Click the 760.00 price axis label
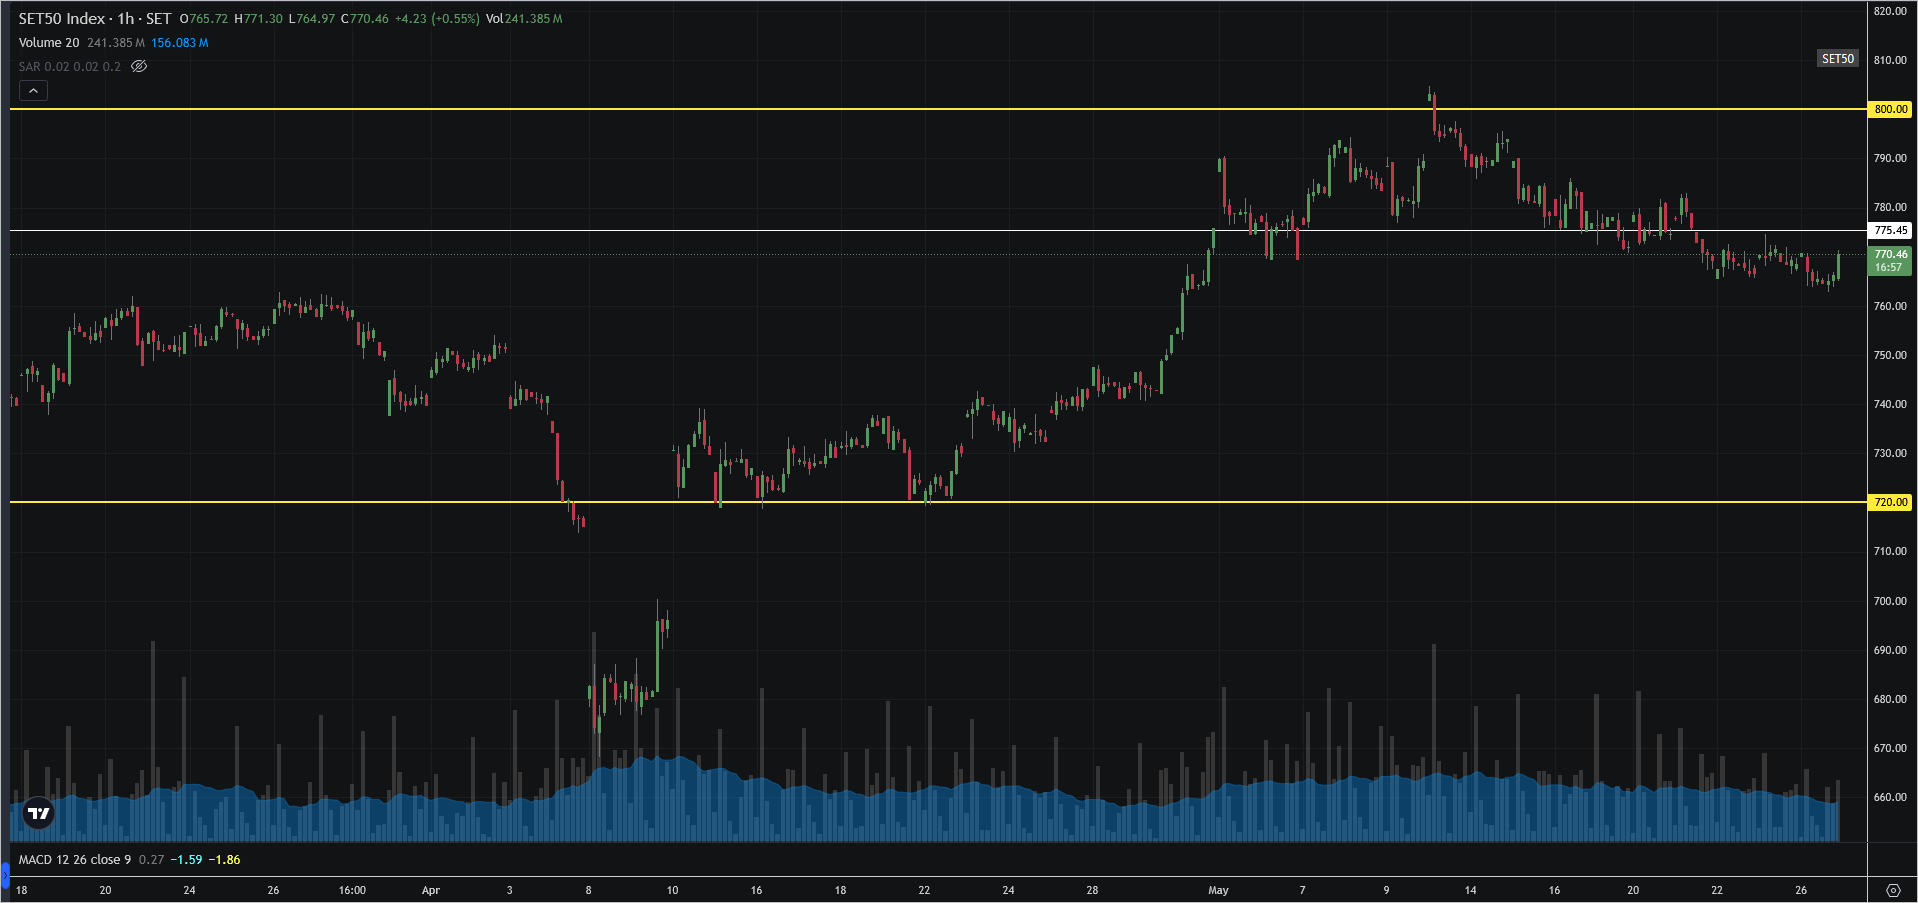Viewport: 1918px width, 903px height. [x=1890, y=306]
